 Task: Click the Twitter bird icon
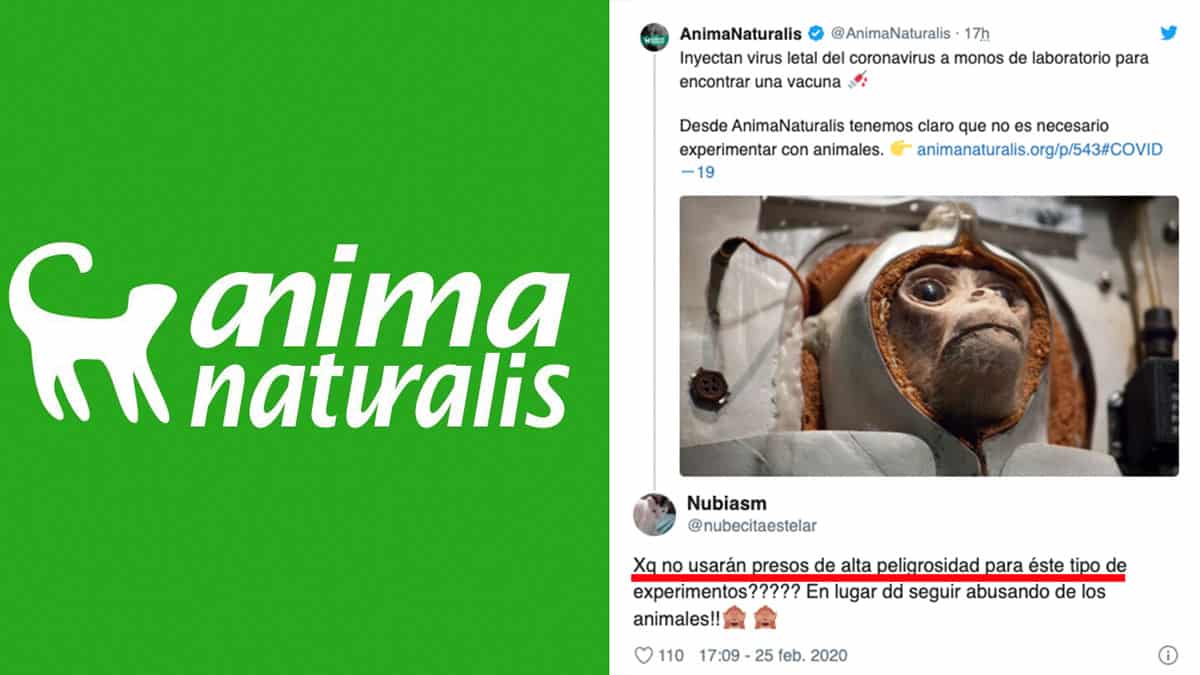pyautogui.click(x=1169, y=33)
